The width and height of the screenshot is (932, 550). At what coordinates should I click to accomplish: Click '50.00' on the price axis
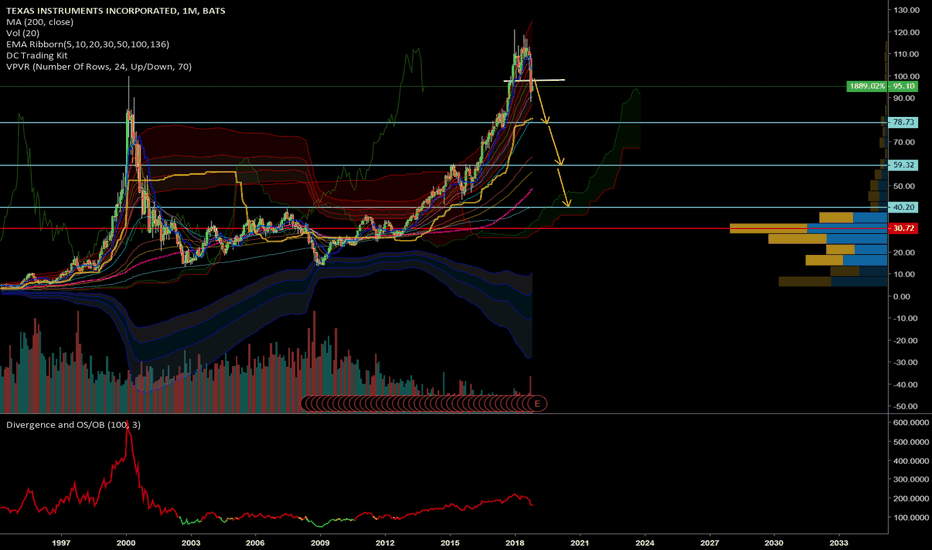906,186
